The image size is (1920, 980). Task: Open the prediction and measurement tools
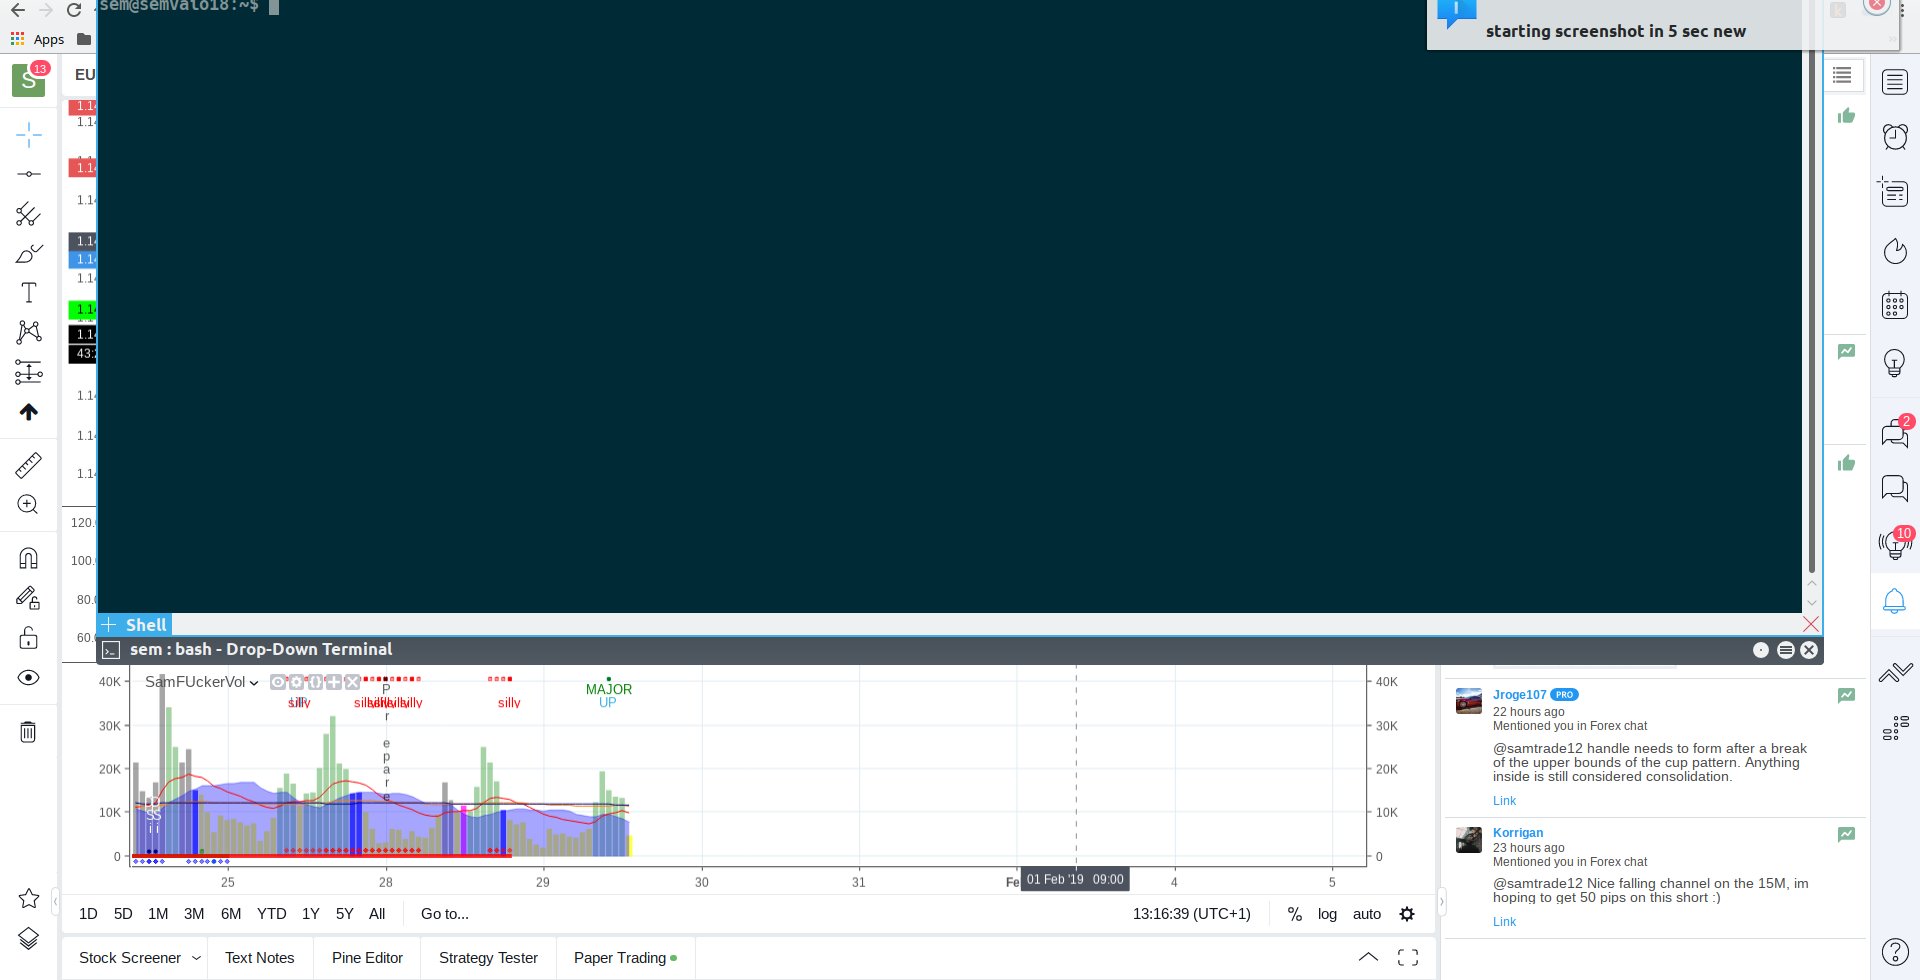pos(28,372)
